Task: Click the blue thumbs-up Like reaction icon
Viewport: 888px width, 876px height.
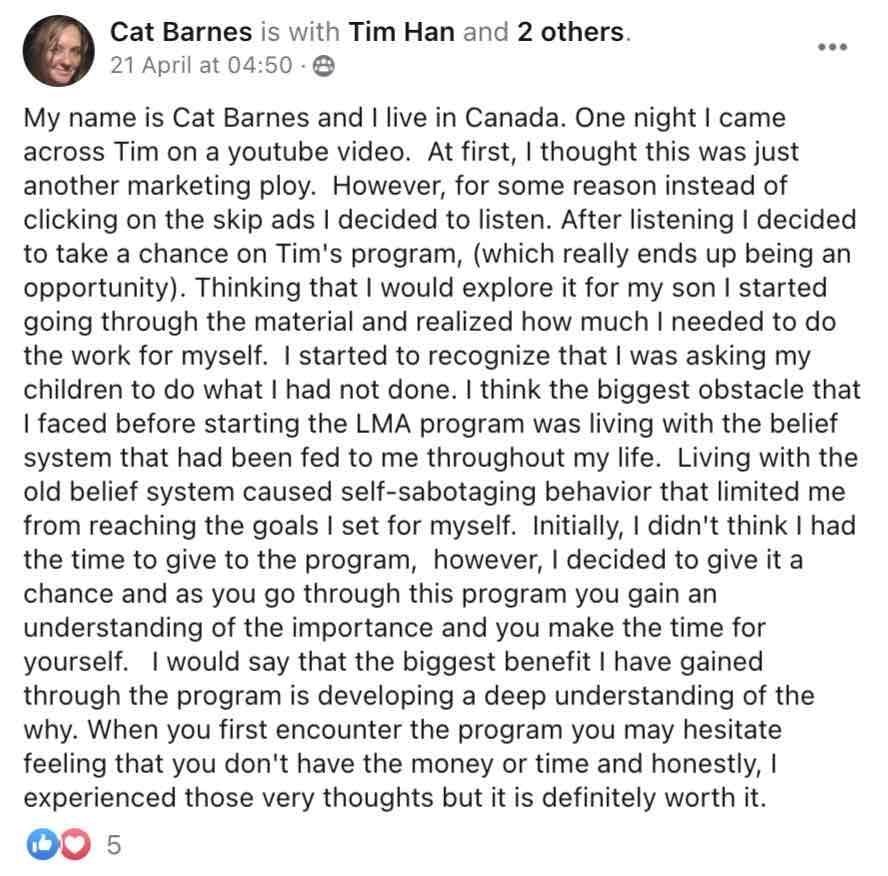Action: pos(42,844)
